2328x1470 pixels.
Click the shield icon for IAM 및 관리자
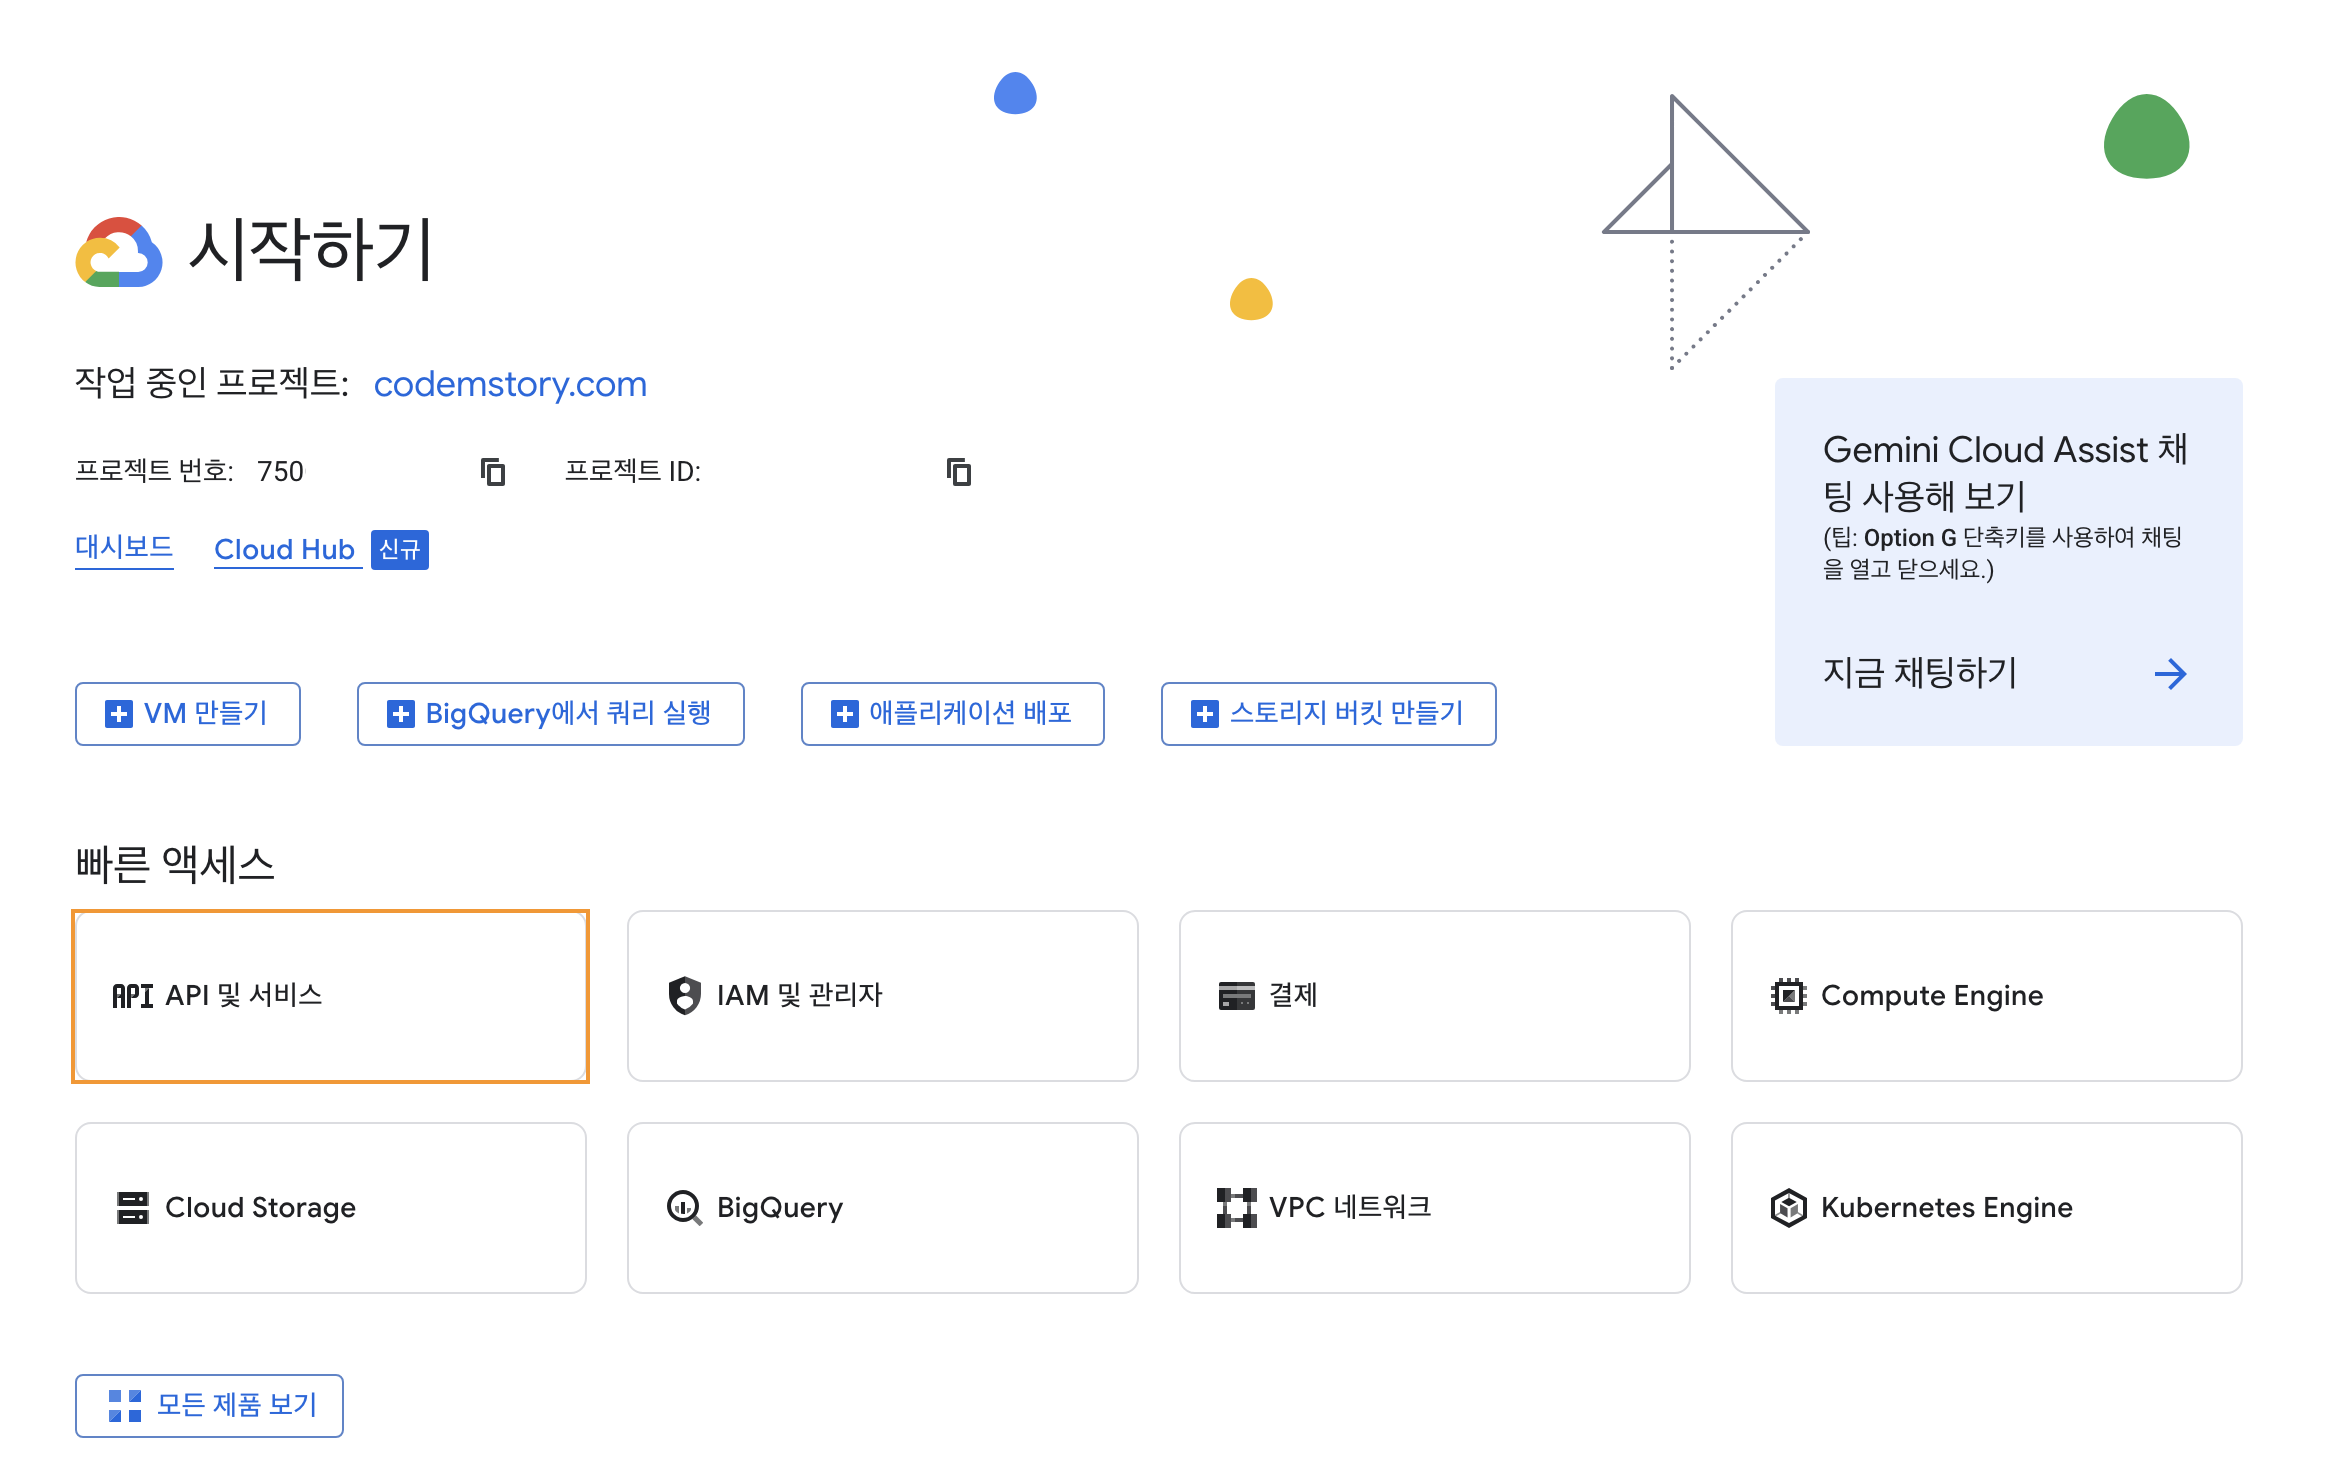[685, 995]
